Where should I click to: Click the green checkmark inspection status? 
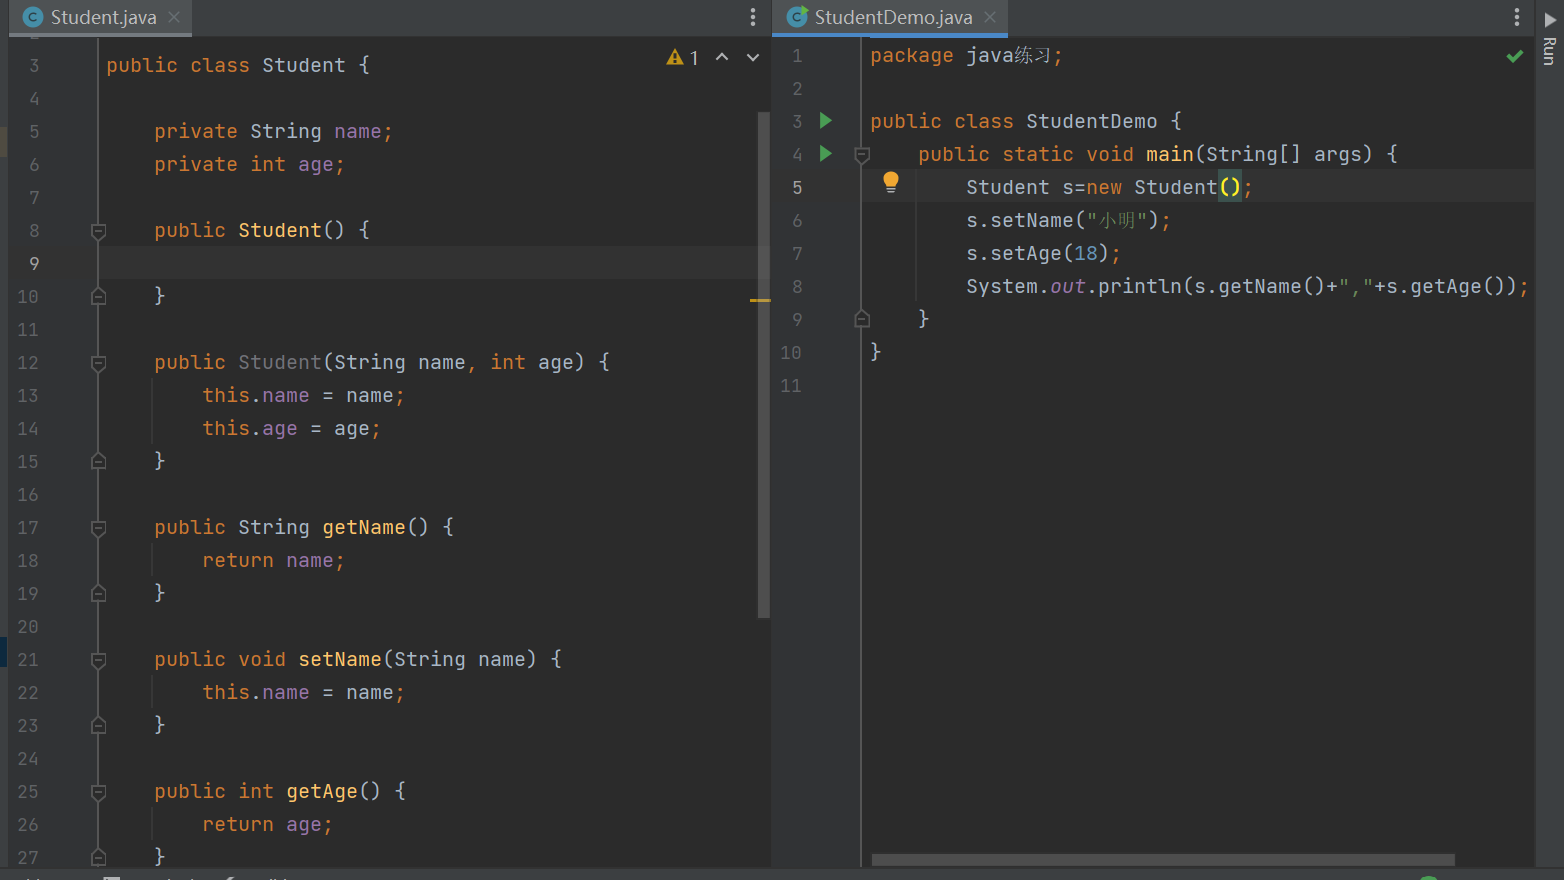(1515, 57)
